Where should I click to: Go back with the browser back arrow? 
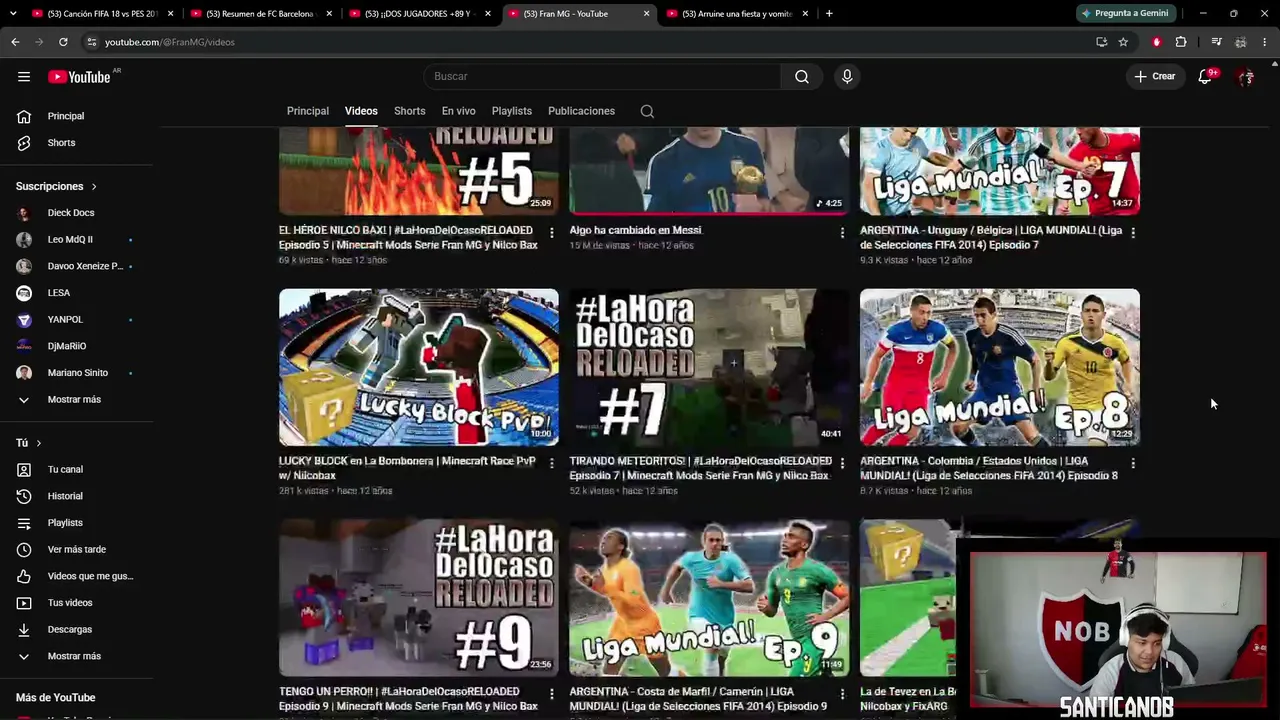[x=15, y=42]
